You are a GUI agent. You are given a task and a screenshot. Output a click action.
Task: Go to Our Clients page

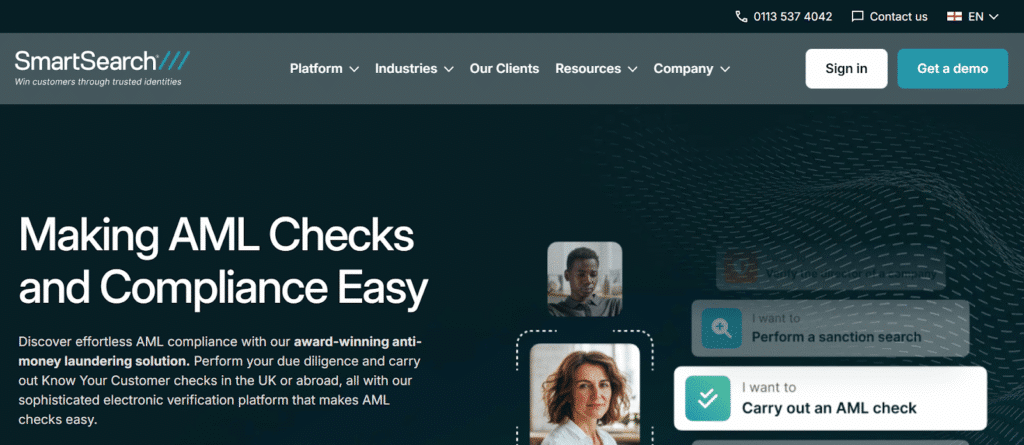coord(504,69)
